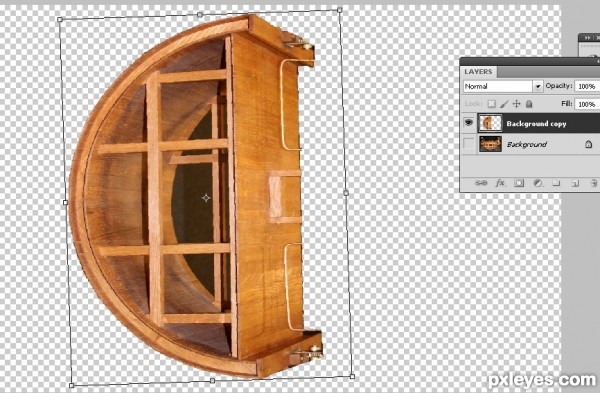Click the Background layer name
The height and width of the screenshot is (393, 600).
[527, 144]
